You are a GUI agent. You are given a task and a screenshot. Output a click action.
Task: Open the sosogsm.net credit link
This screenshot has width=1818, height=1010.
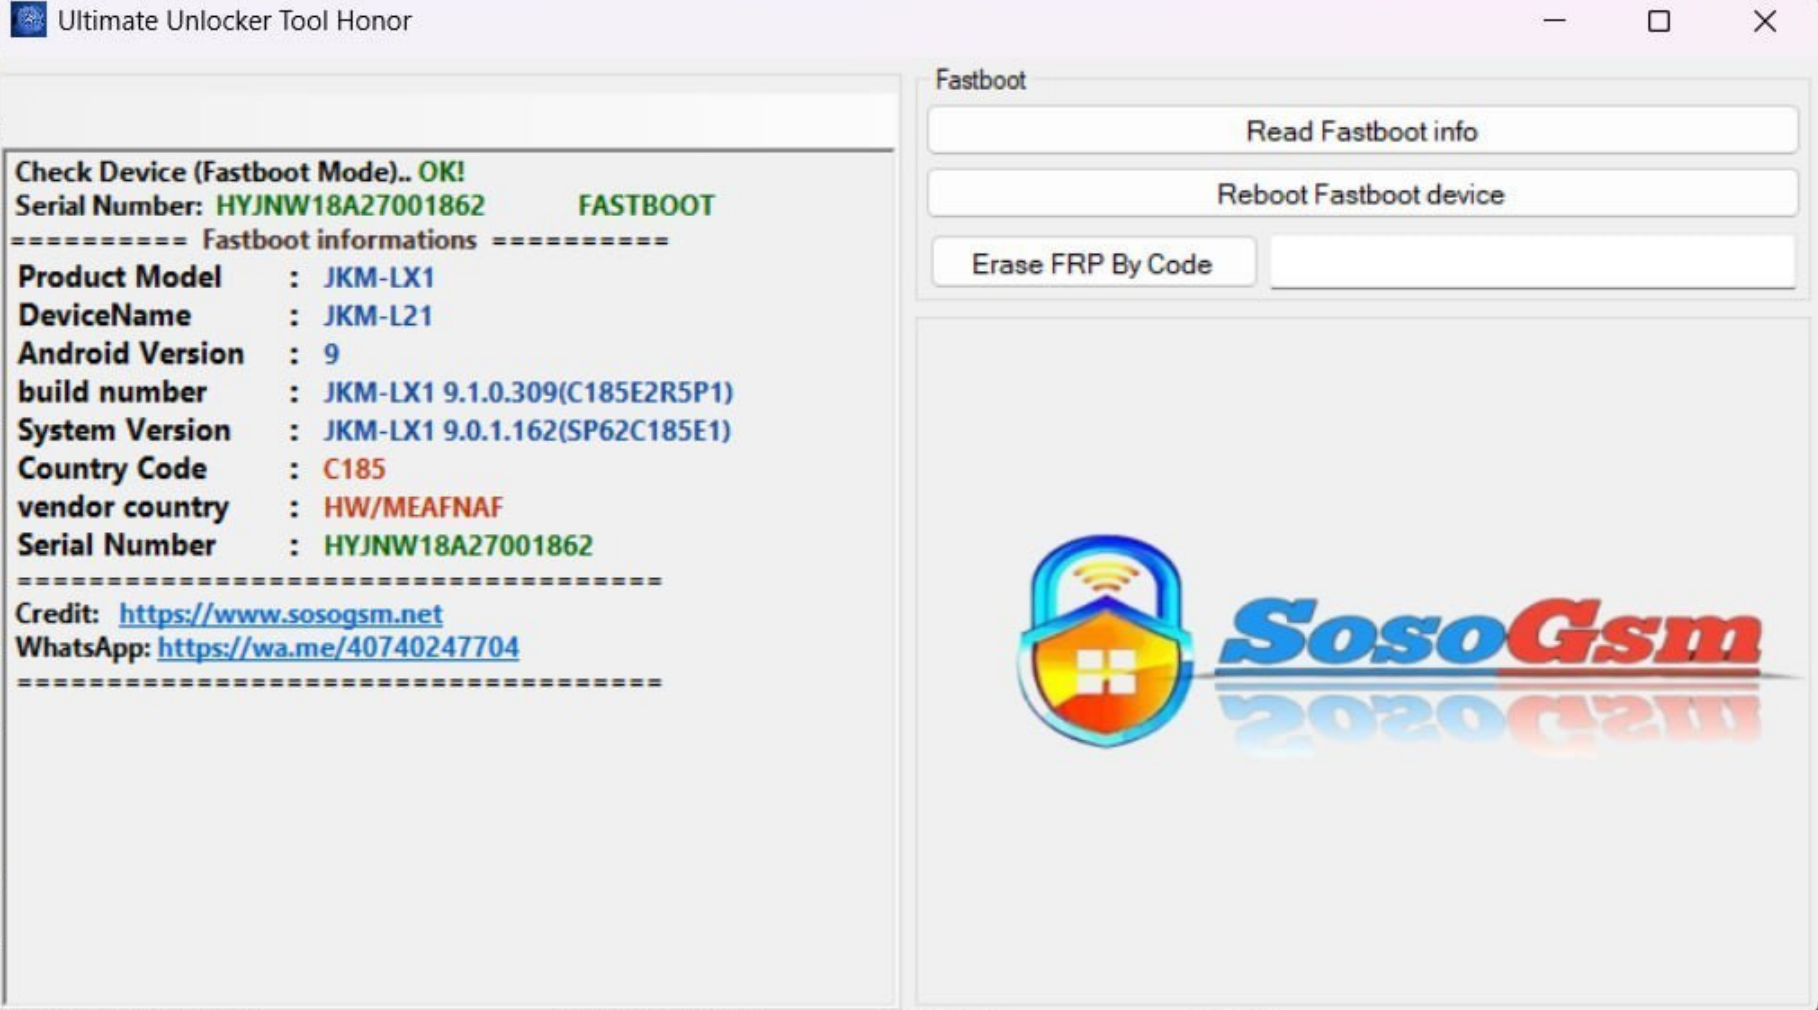(280, 613)
